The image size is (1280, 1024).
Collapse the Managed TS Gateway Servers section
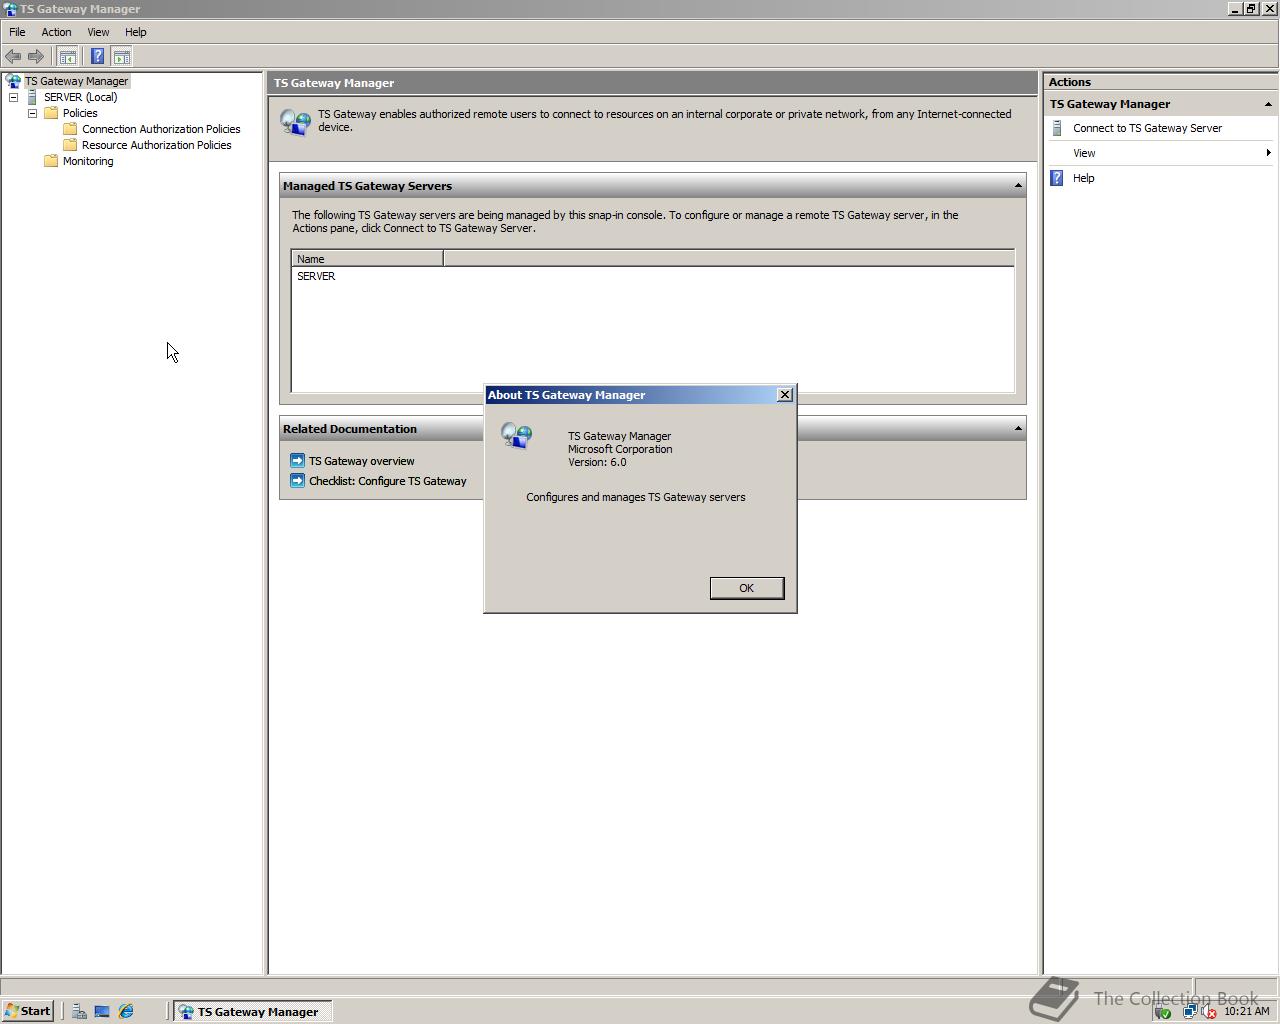tap(1018, 186)
